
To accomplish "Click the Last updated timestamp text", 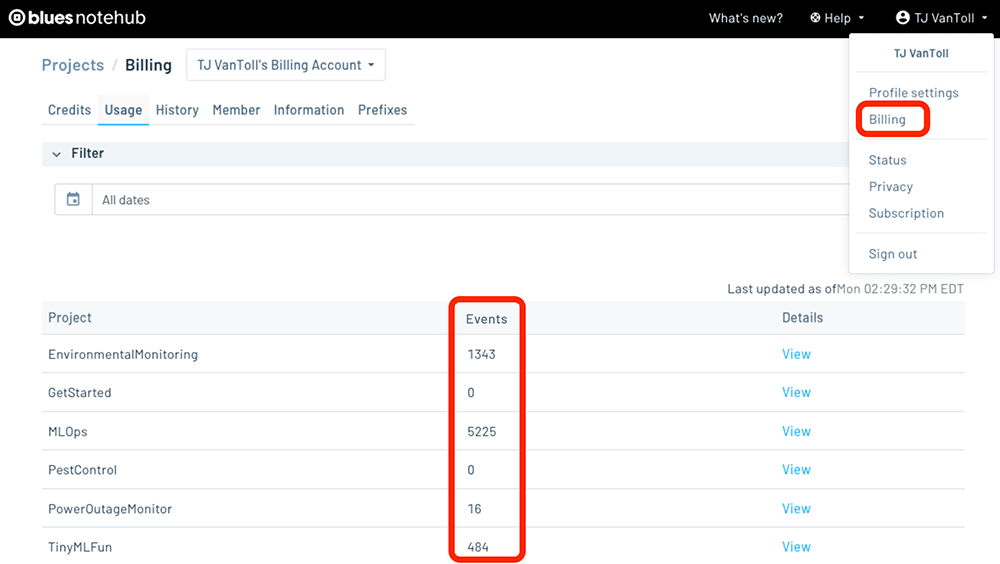I will [845, 289].
